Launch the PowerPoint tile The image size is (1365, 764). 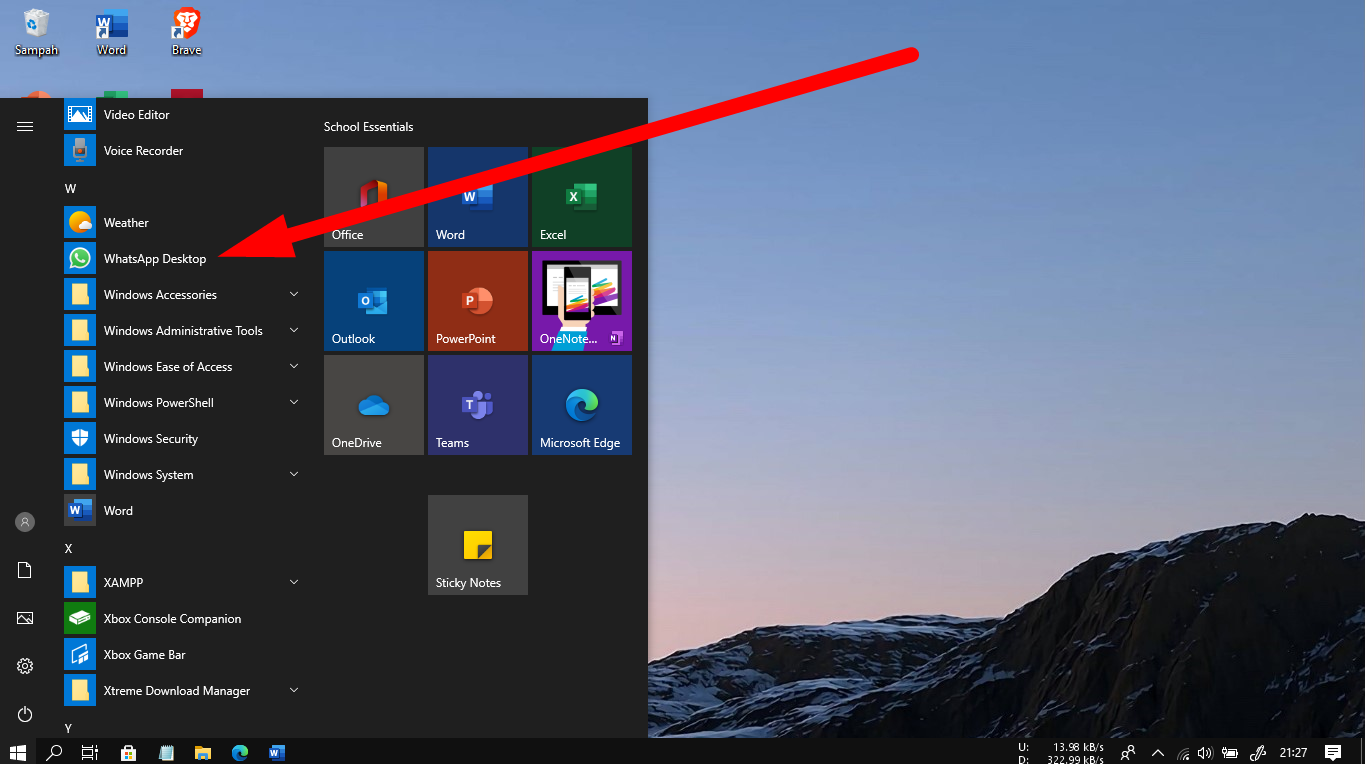point(478,301)
